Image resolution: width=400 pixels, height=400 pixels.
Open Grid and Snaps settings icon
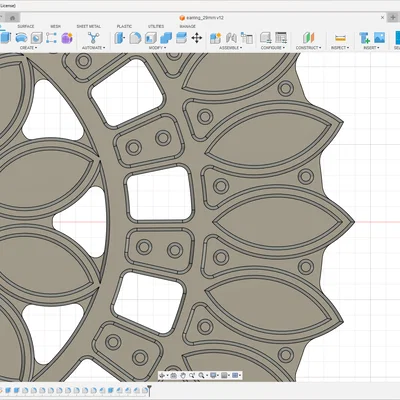pos(224,376)
